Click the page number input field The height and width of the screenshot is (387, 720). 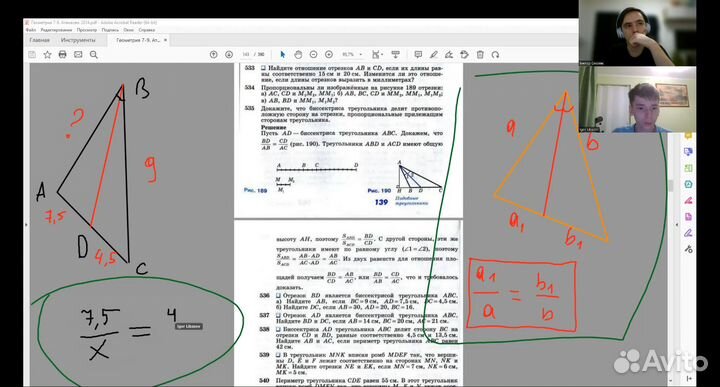[x=246, y=55]
